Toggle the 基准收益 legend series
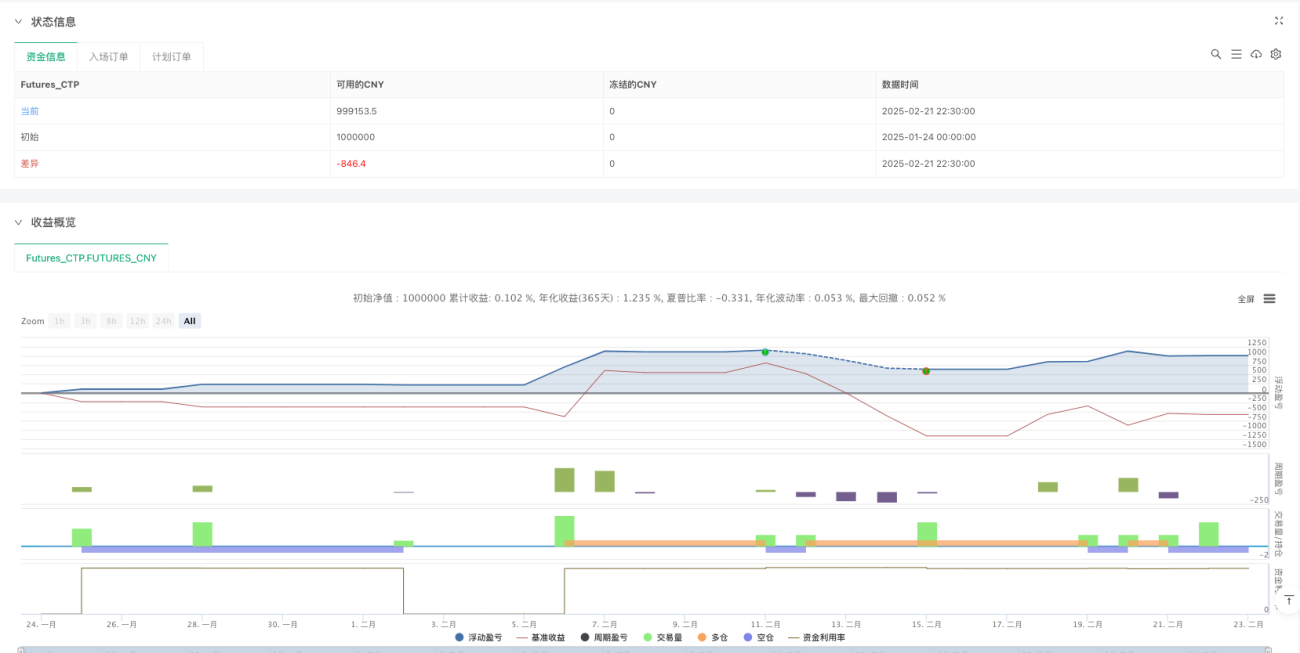 tap(540, 637)
